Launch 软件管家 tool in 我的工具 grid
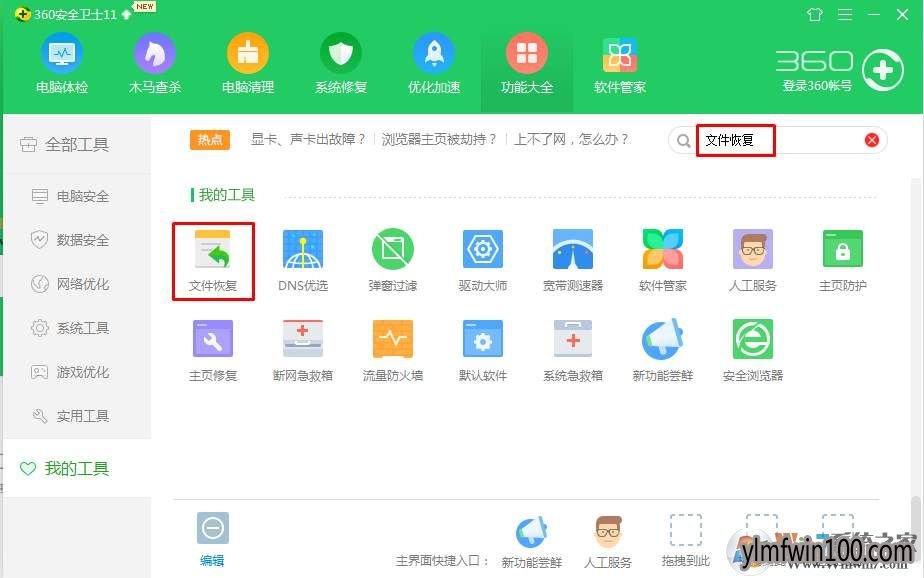 [663, 261]
